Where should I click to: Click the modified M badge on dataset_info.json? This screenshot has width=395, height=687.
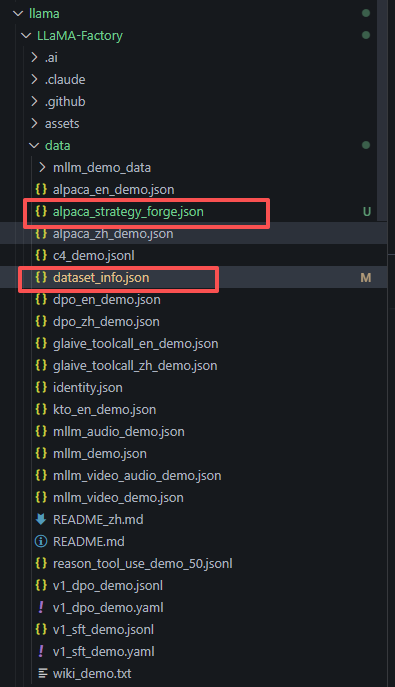pyautogui.click(x=366, y=277)
